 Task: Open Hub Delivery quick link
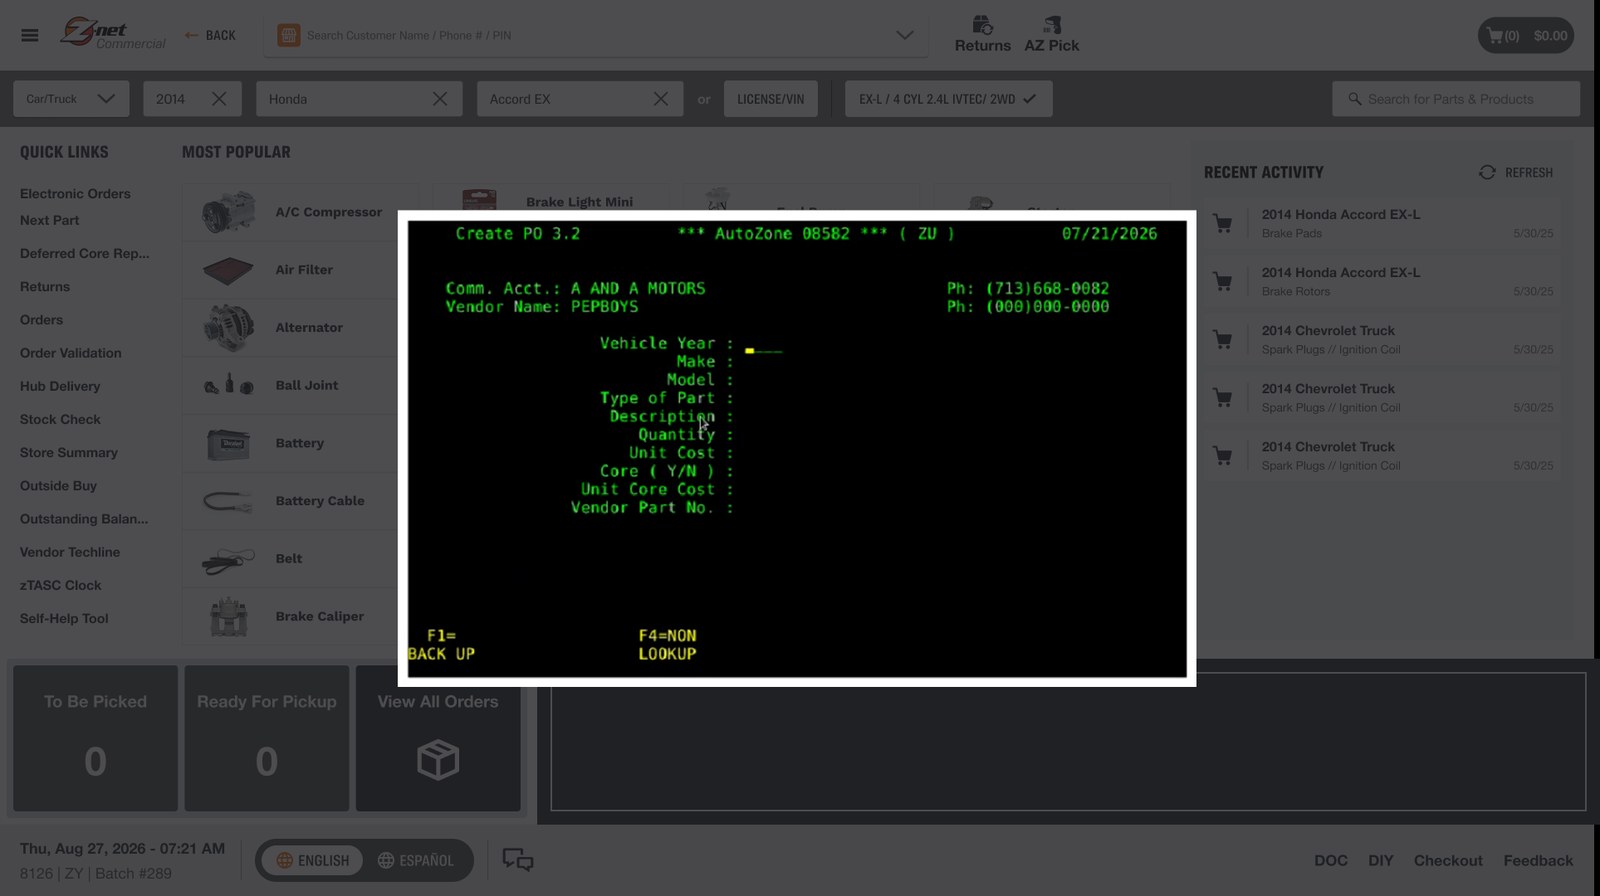(x=60, y=387)
